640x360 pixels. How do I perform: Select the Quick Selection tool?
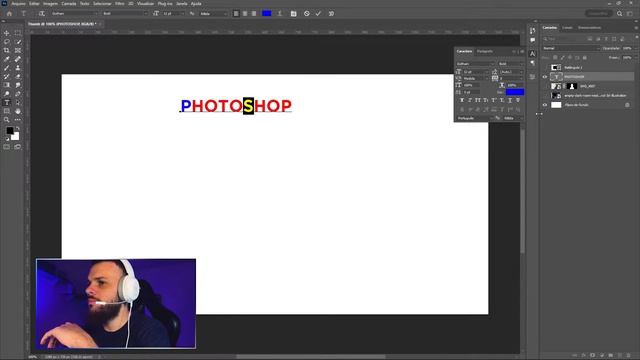(x=18, y=42)
